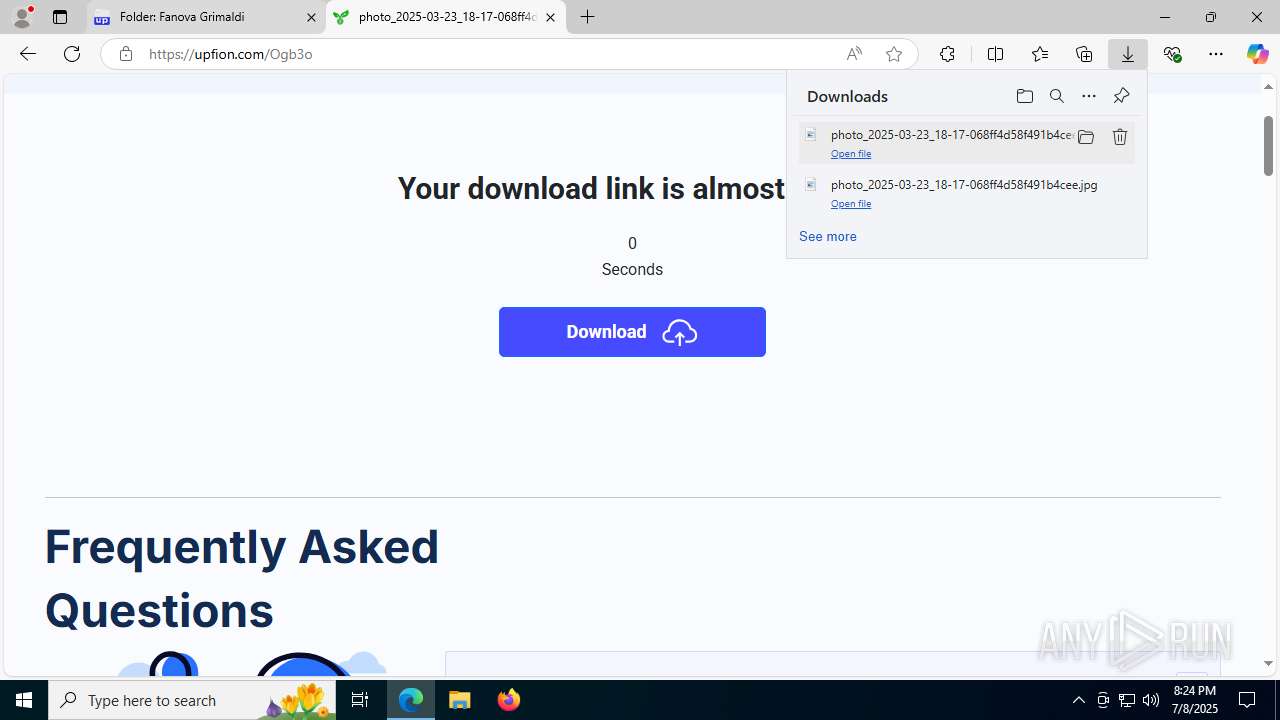1280x720 pixels.
Task: Open Browser essentials icon
Action: [1172, 54]
